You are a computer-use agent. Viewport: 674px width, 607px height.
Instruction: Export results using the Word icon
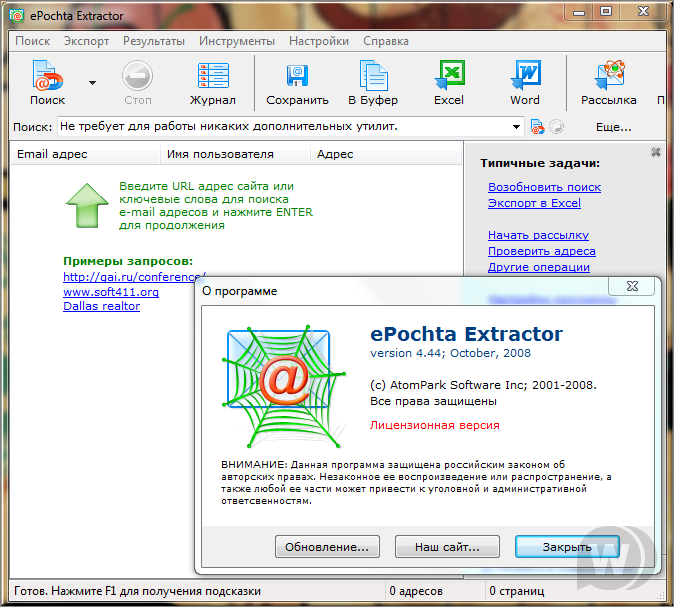525,83
